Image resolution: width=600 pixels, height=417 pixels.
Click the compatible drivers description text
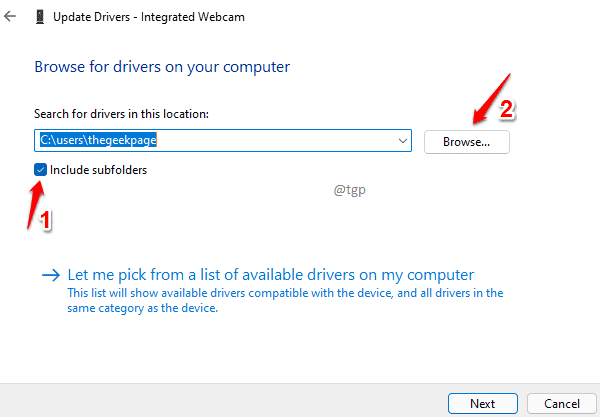pos(285,300)
